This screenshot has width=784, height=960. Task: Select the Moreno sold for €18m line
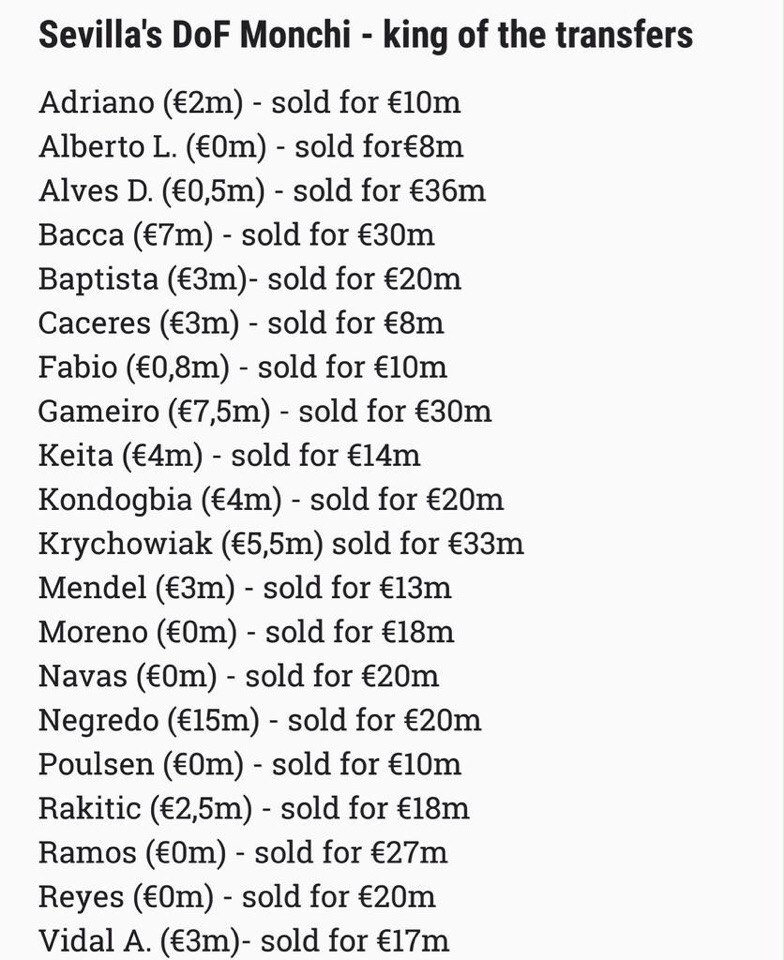(x=246, y=631)
